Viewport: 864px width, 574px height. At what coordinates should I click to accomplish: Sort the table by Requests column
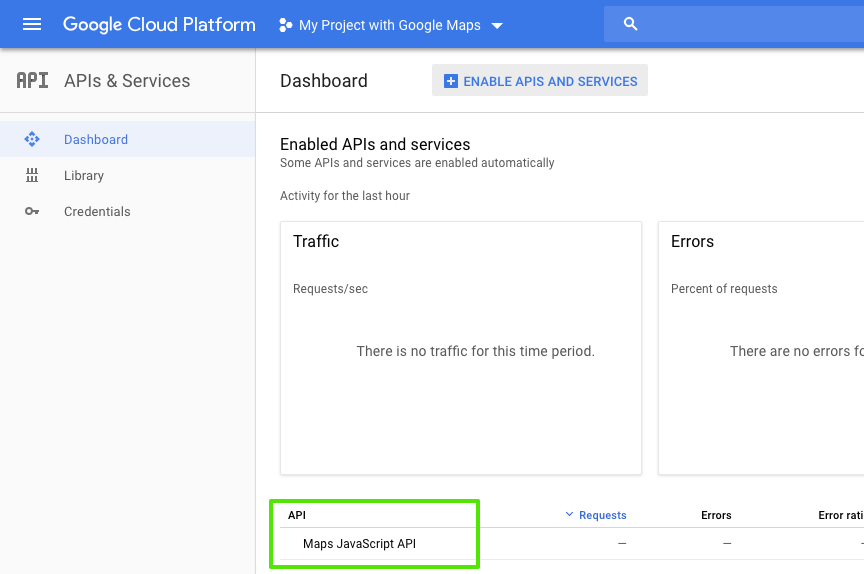tap(603, 515)
